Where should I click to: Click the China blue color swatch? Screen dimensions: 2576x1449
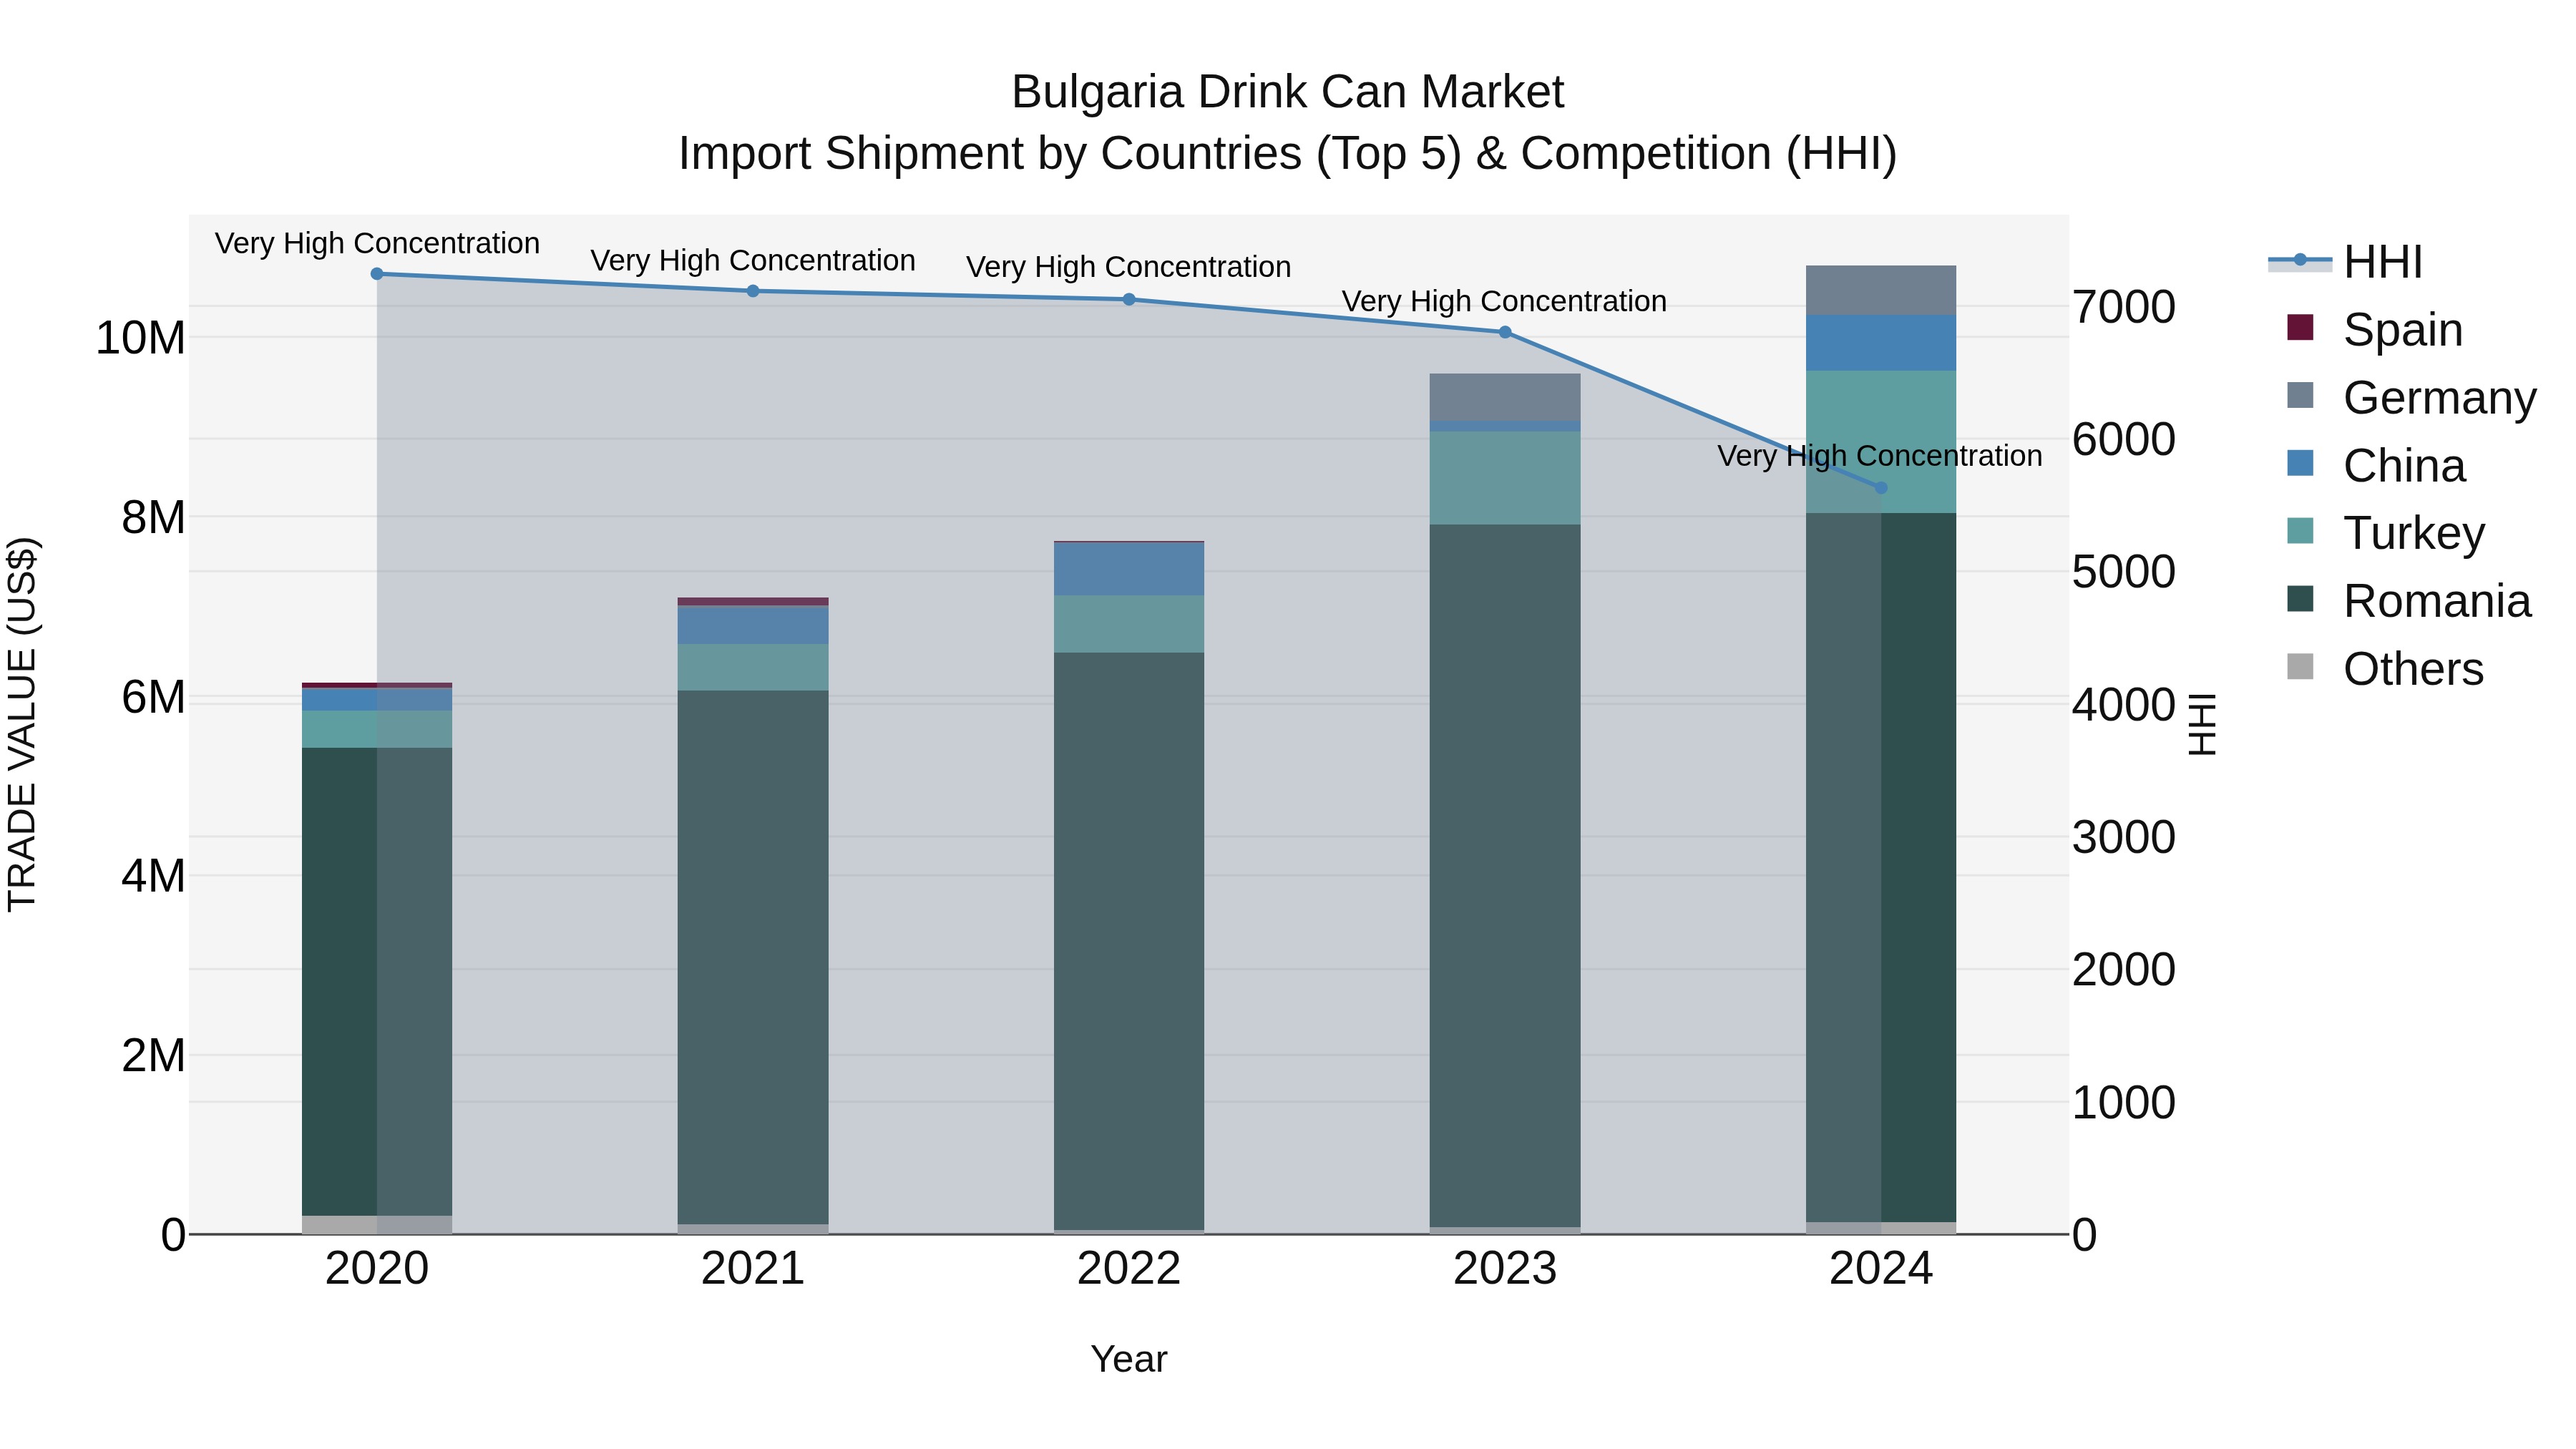(x=2300, y=463)
